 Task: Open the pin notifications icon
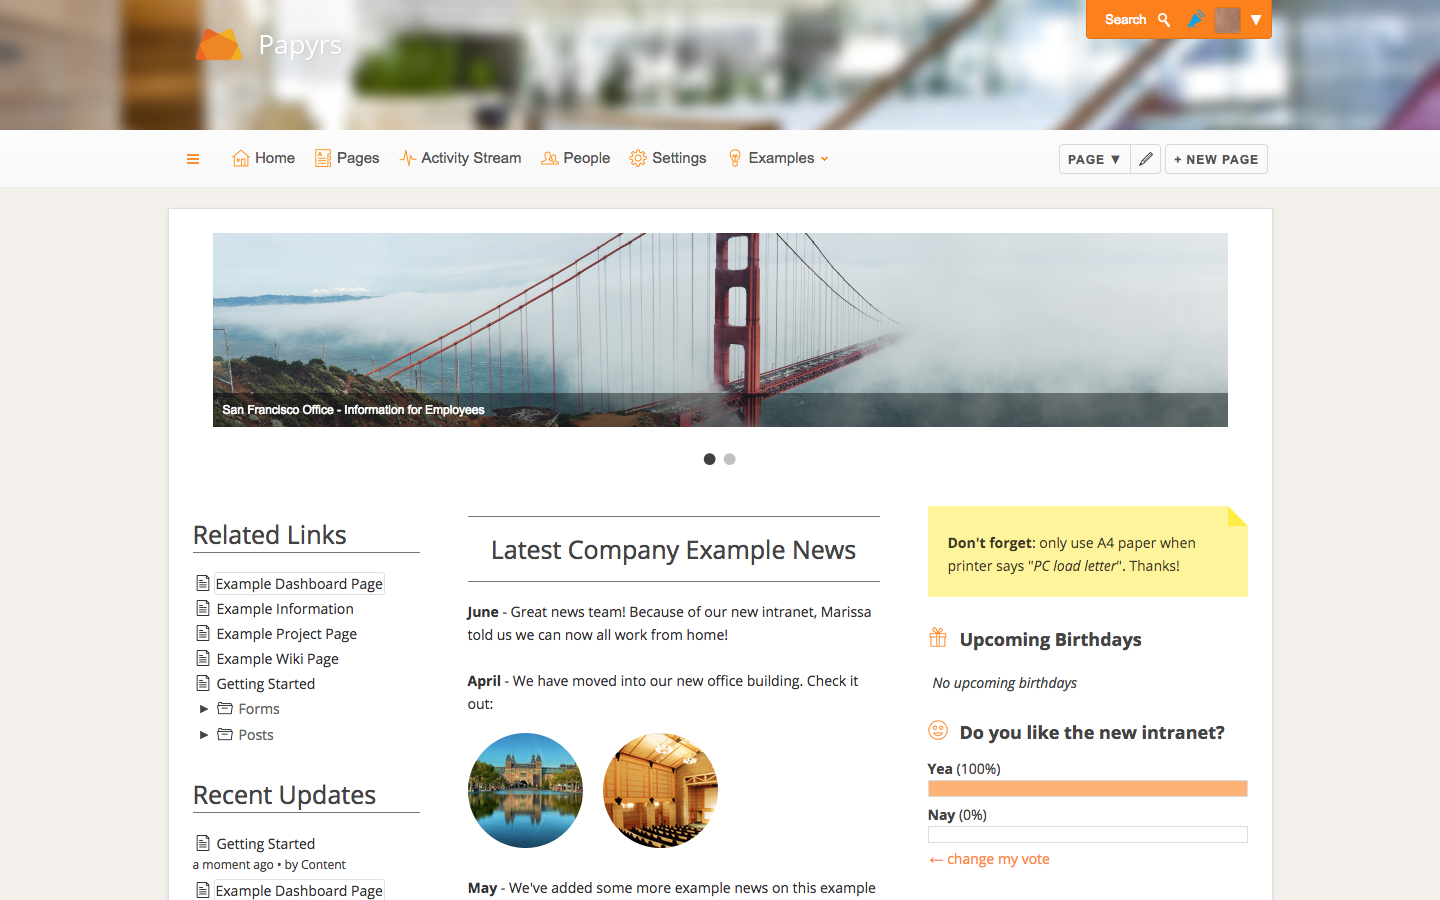pyautogui.click(x=1195, y=19)
